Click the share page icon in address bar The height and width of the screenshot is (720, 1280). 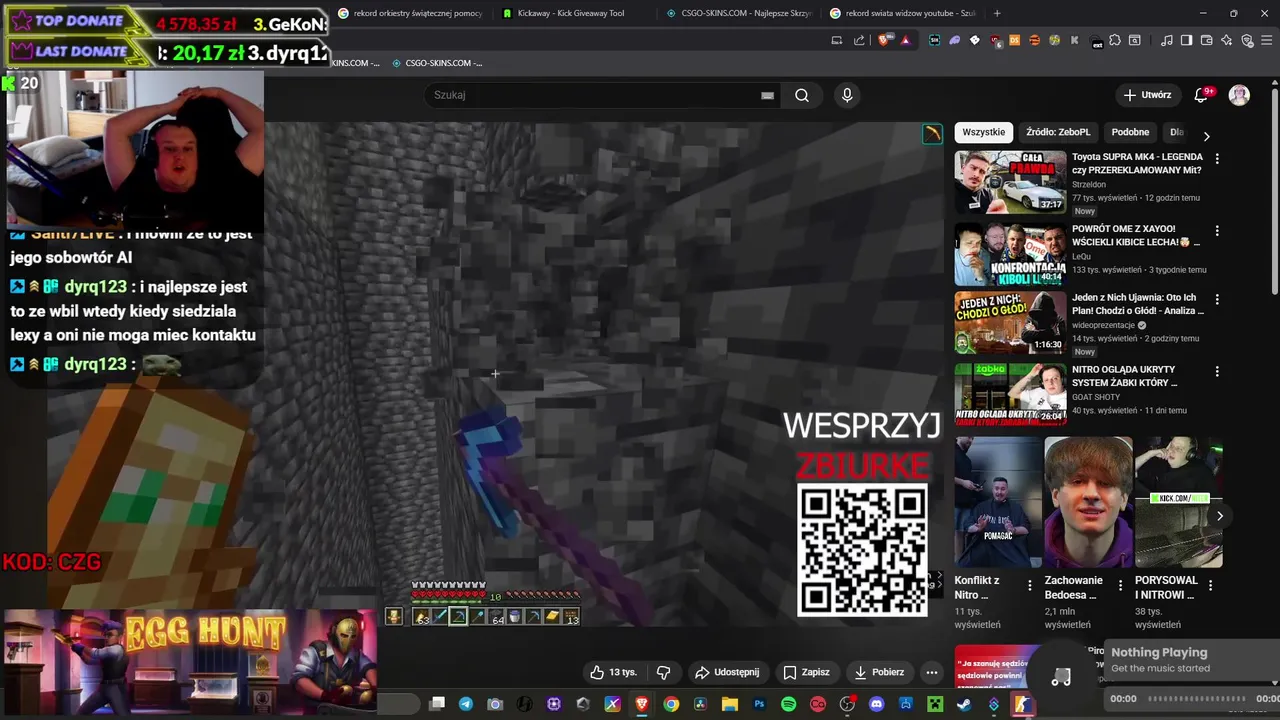pyautogui.click(x=859, y=40)
